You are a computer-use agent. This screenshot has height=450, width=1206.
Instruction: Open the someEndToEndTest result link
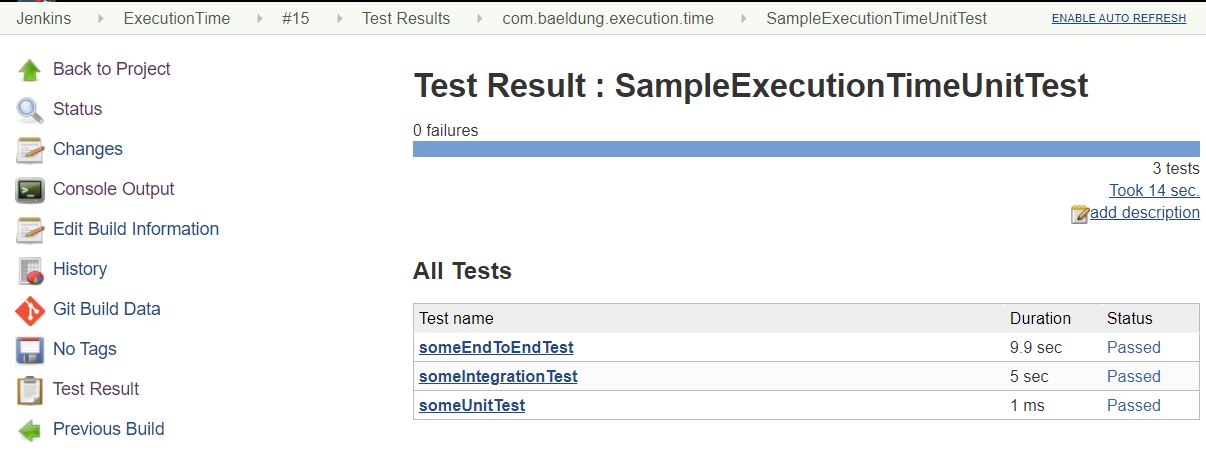tap(496, 347)
